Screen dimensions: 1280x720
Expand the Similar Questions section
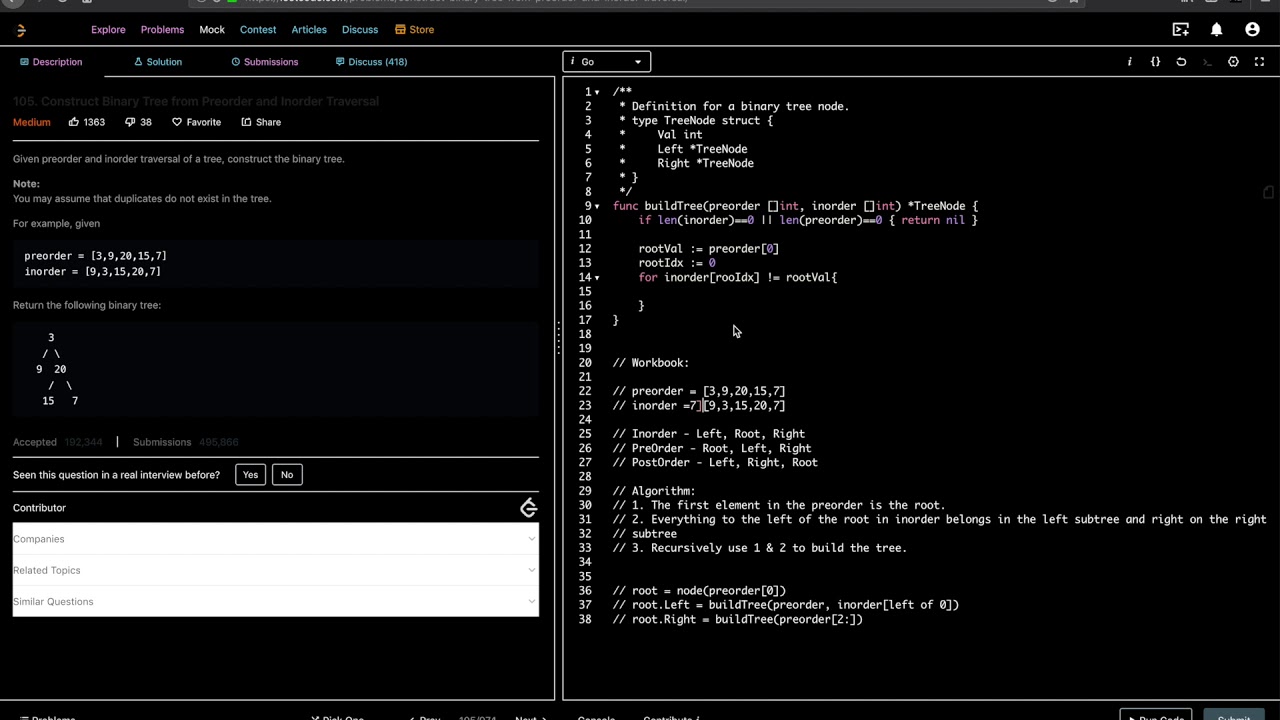(x=276, y=601)
